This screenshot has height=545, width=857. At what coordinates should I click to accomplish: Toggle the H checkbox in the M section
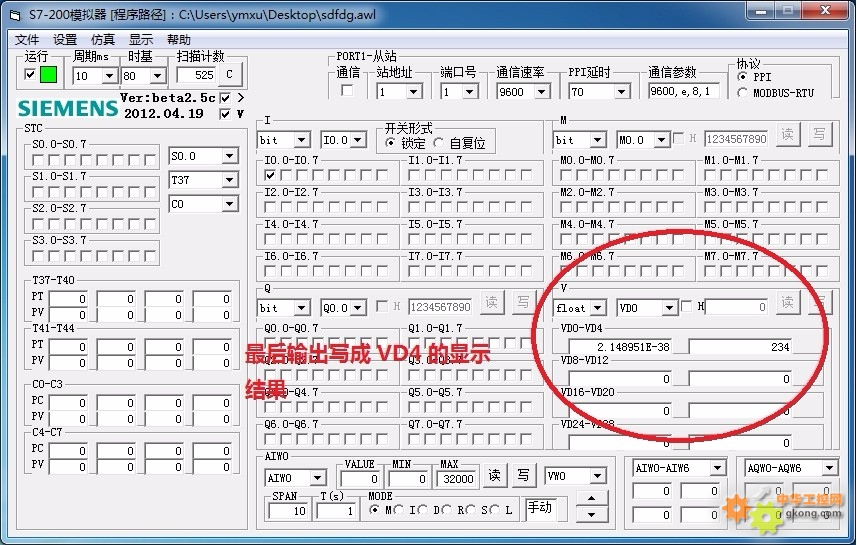point(678,138)
